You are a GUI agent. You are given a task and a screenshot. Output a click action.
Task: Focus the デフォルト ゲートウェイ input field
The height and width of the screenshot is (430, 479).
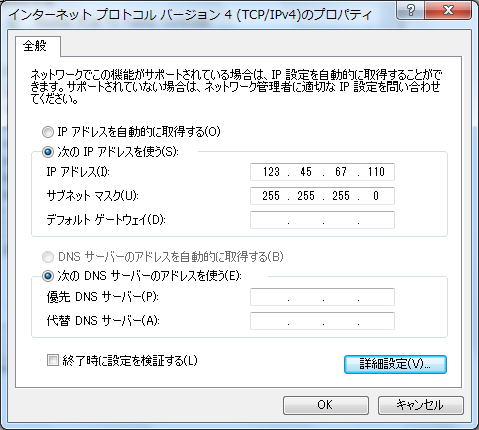click(322, 220)
